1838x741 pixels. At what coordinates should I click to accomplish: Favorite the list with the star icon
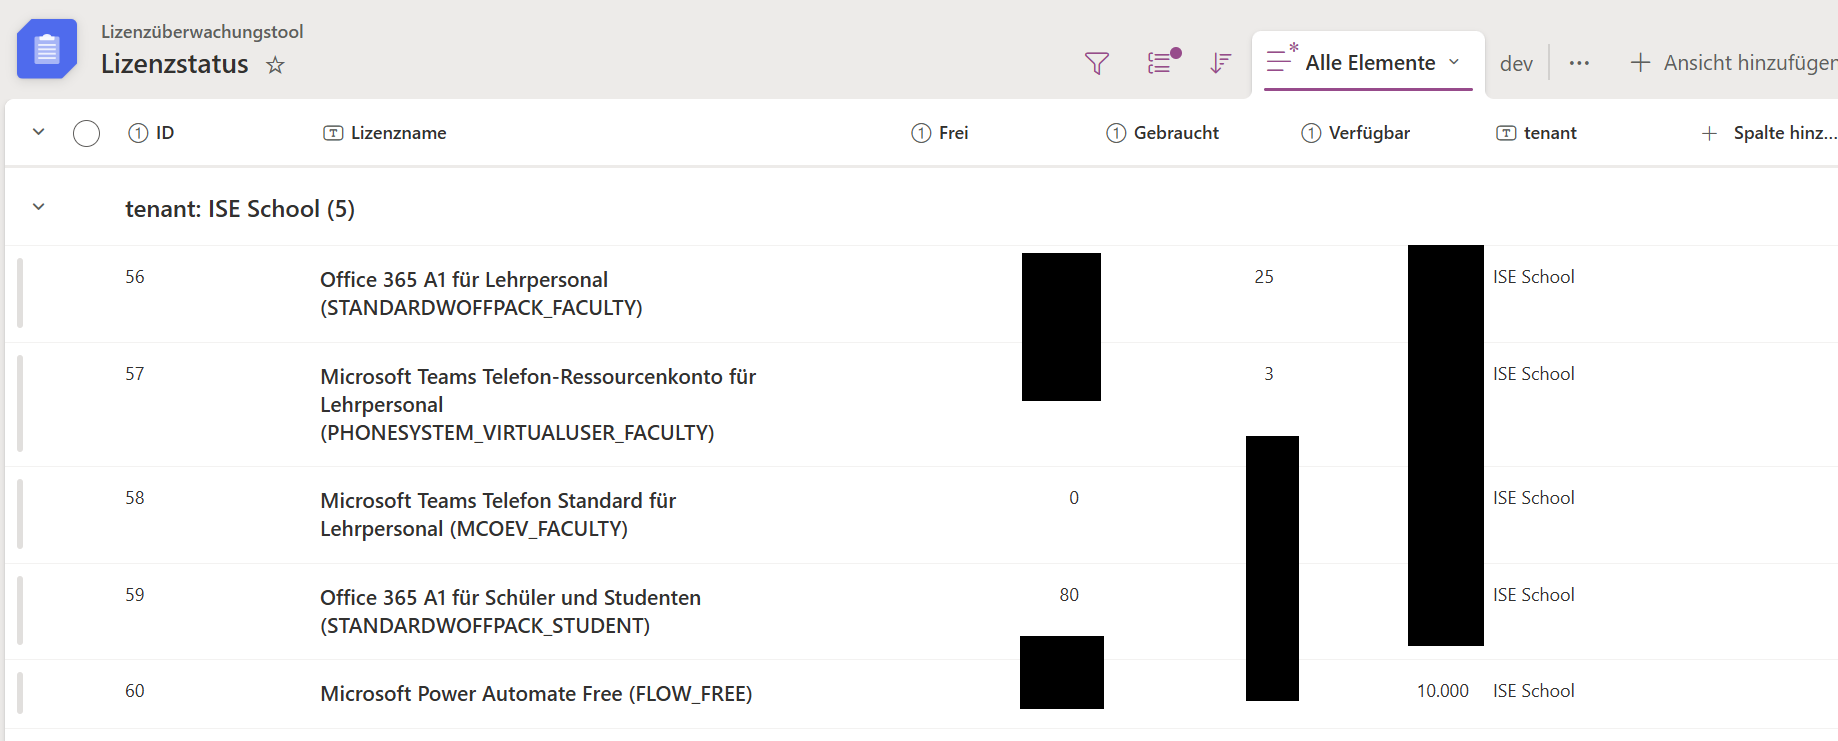point(275,65)
